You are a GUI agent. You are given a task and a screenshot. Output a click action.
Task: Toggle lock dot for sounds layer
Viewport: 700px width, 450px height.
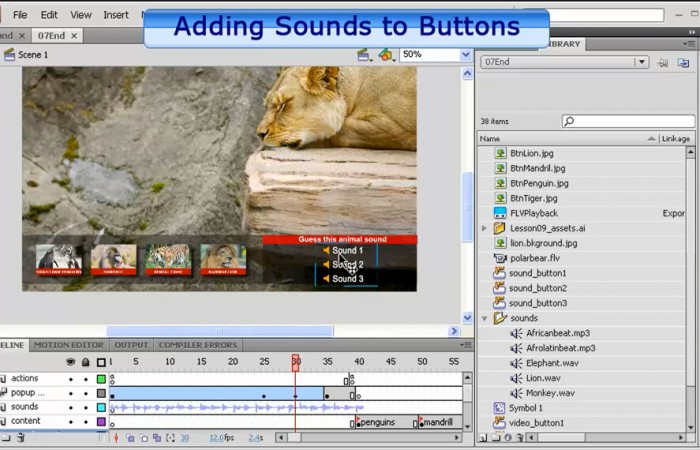click(86, 407)
